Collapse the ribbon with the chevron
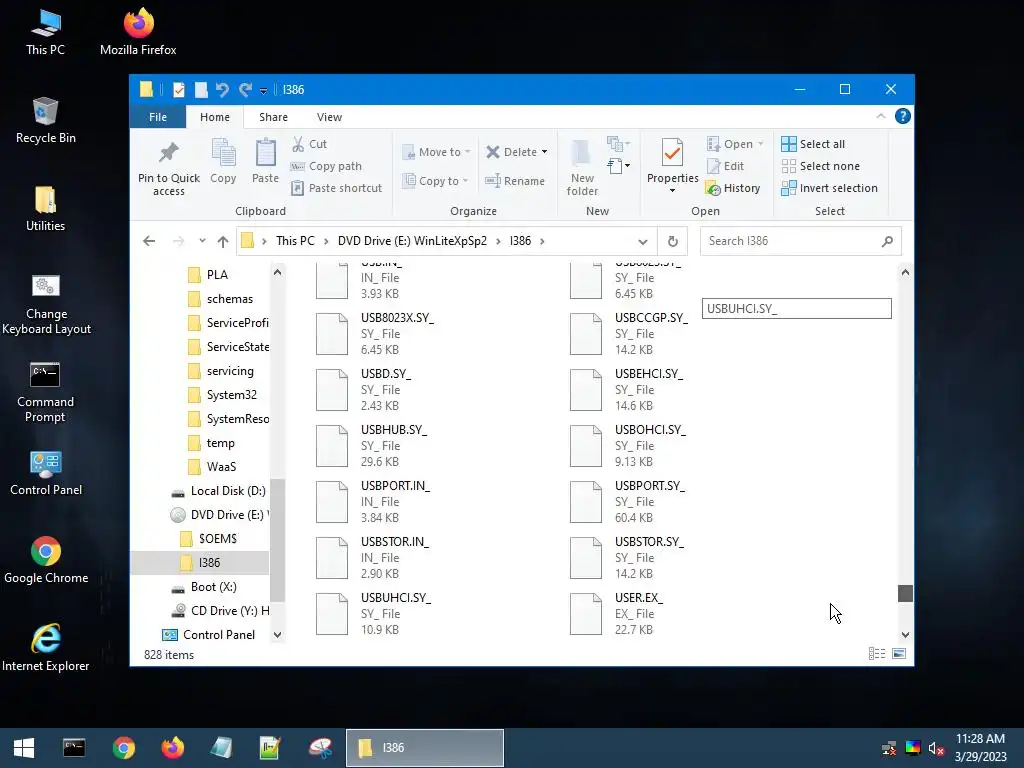The image size is (1024, 768). [880, 116]
